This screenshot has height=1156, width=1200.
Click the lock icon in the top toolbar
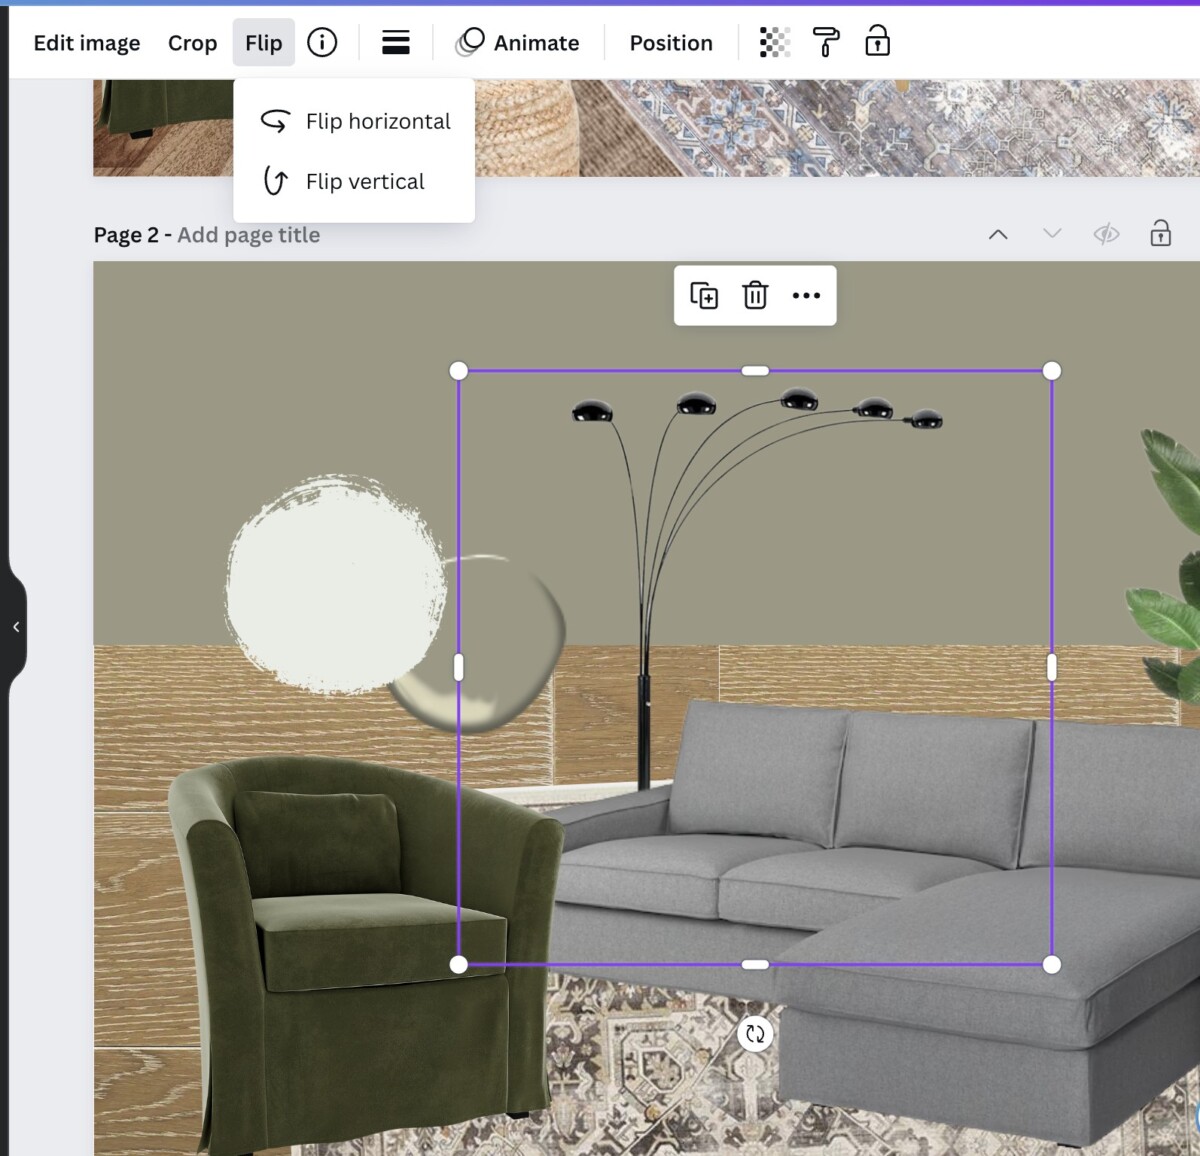tap(877, 42)
